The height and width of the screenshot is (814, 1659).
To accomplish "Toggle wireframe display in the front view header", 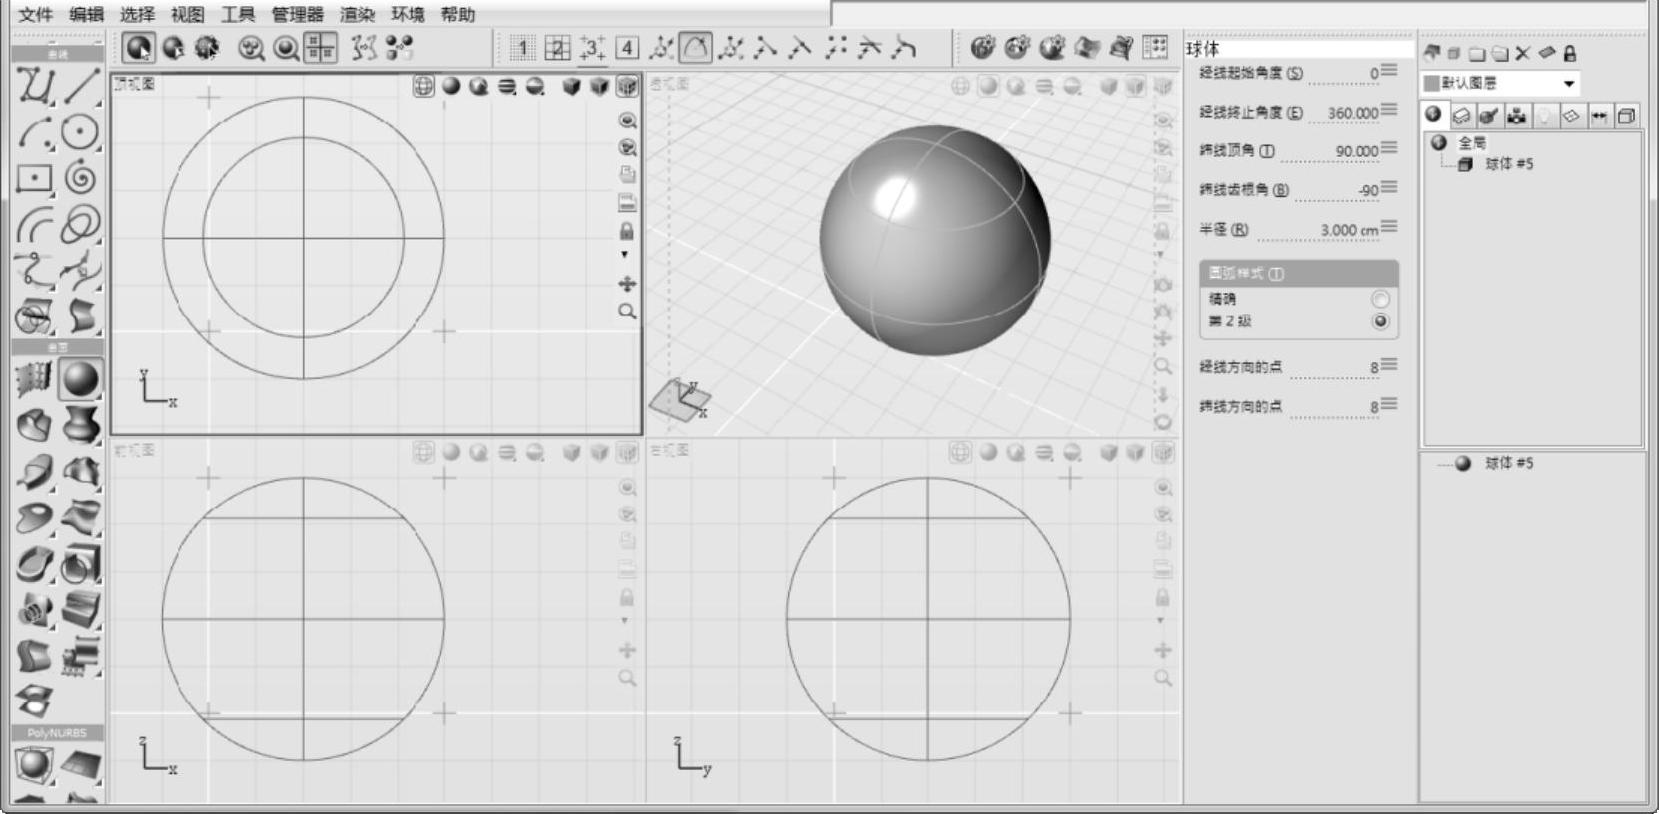I will 423,452.
